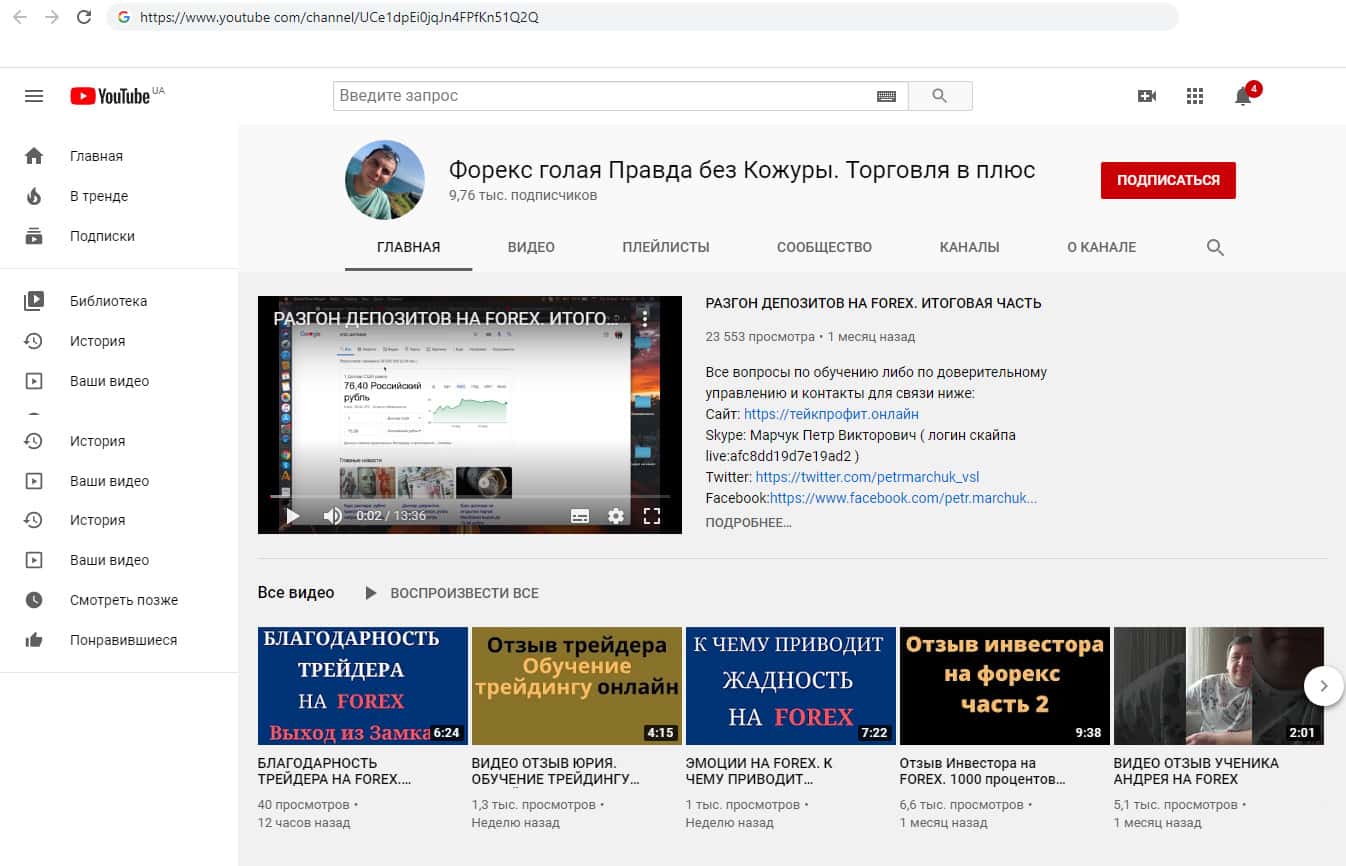Enter fullscreen mode on the video
Viewport: 1346px width, 866px height.
point(652,516)
